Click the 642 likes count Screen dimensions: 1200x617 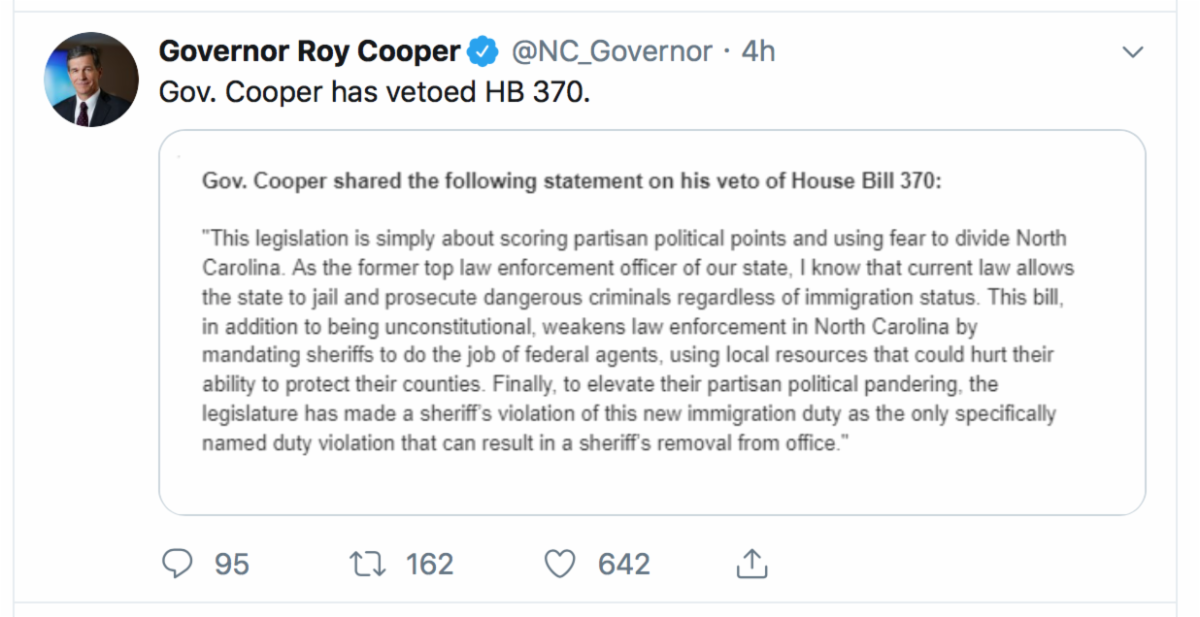(x=624, y=564)
